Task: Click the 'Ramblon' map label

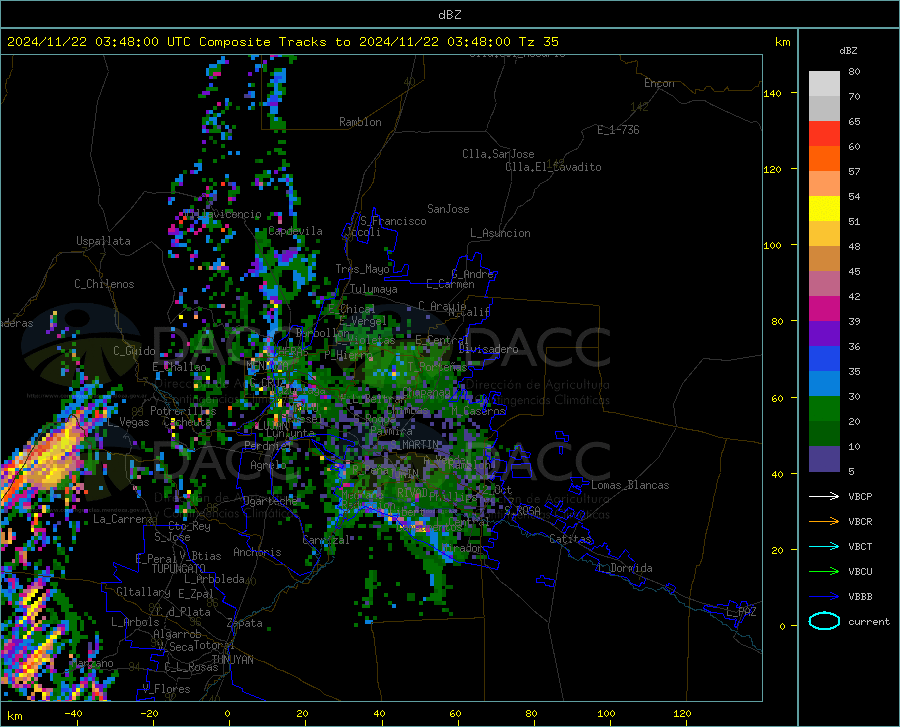Action: (x=360, y=122)
